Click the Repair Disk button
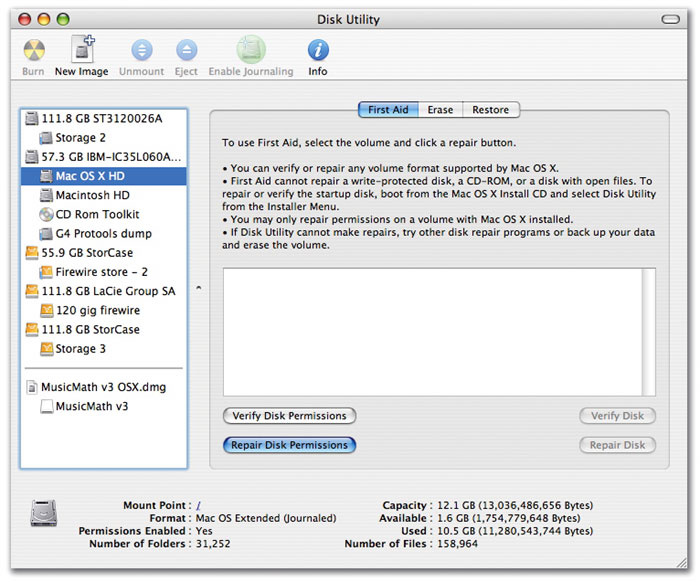 617,445
